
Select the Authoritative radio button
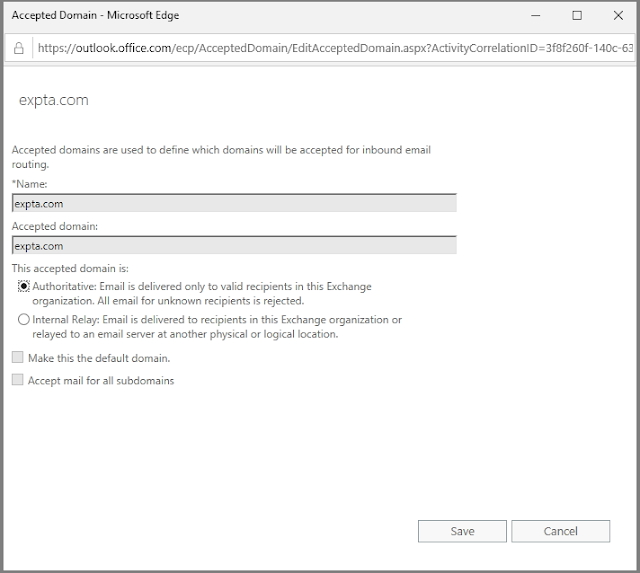click(x=24, y=286)
